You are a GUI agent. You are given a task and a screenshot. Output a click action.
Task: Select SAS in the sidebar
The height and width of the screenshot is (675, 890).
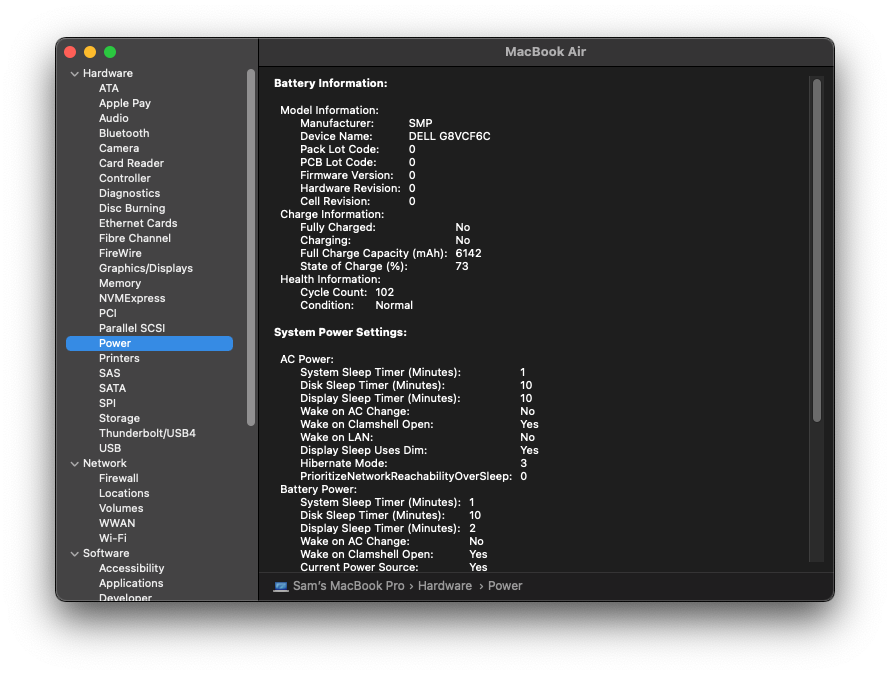(x=109, y=373)
